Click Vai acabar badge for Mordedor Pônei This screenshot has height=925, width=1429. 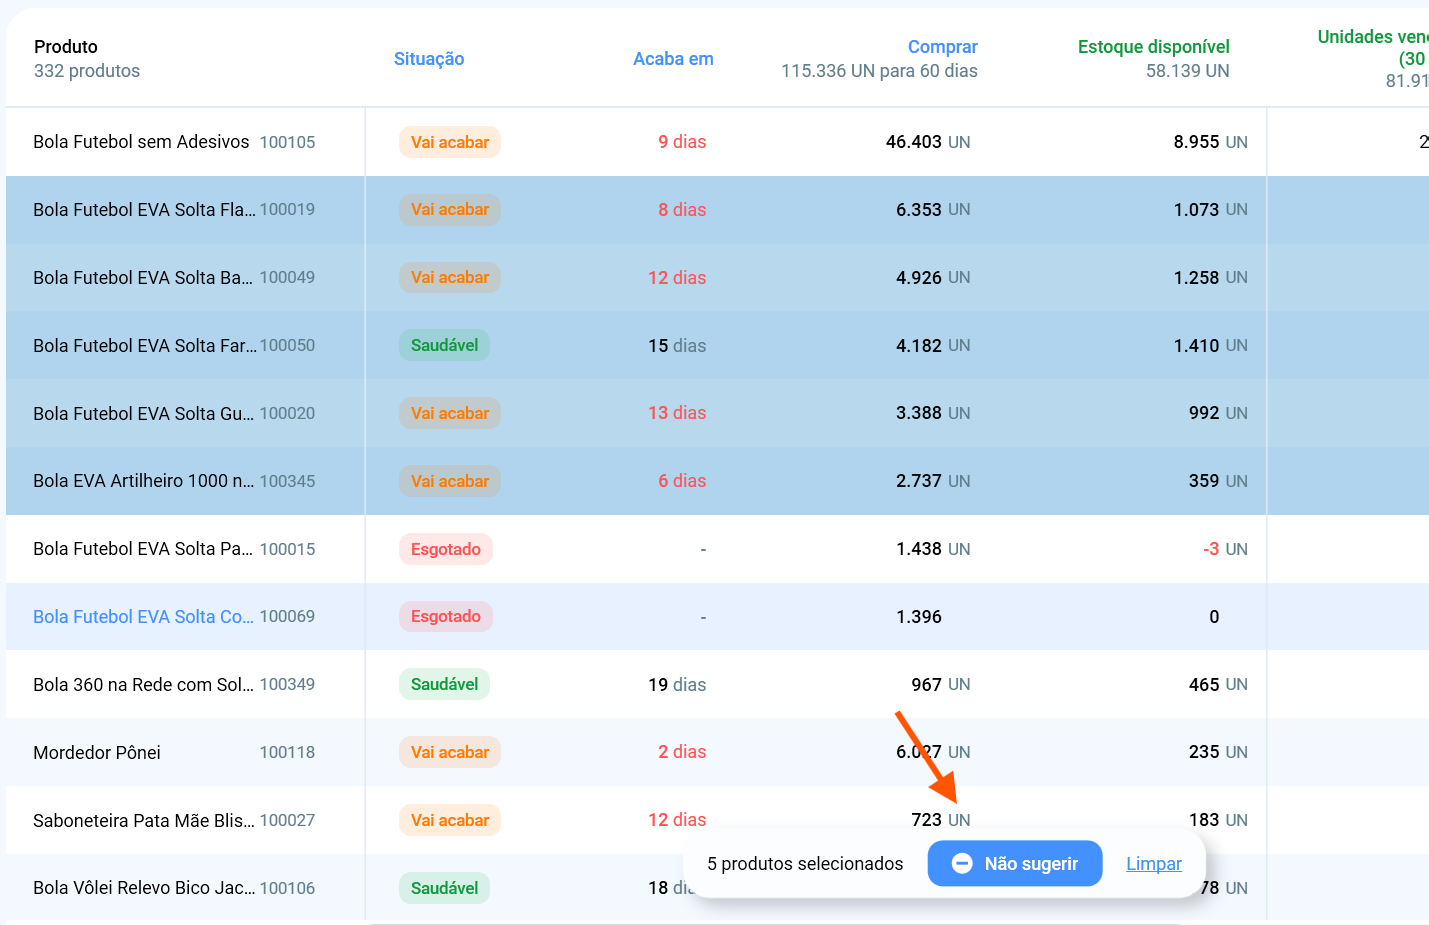tap(450, 752)
